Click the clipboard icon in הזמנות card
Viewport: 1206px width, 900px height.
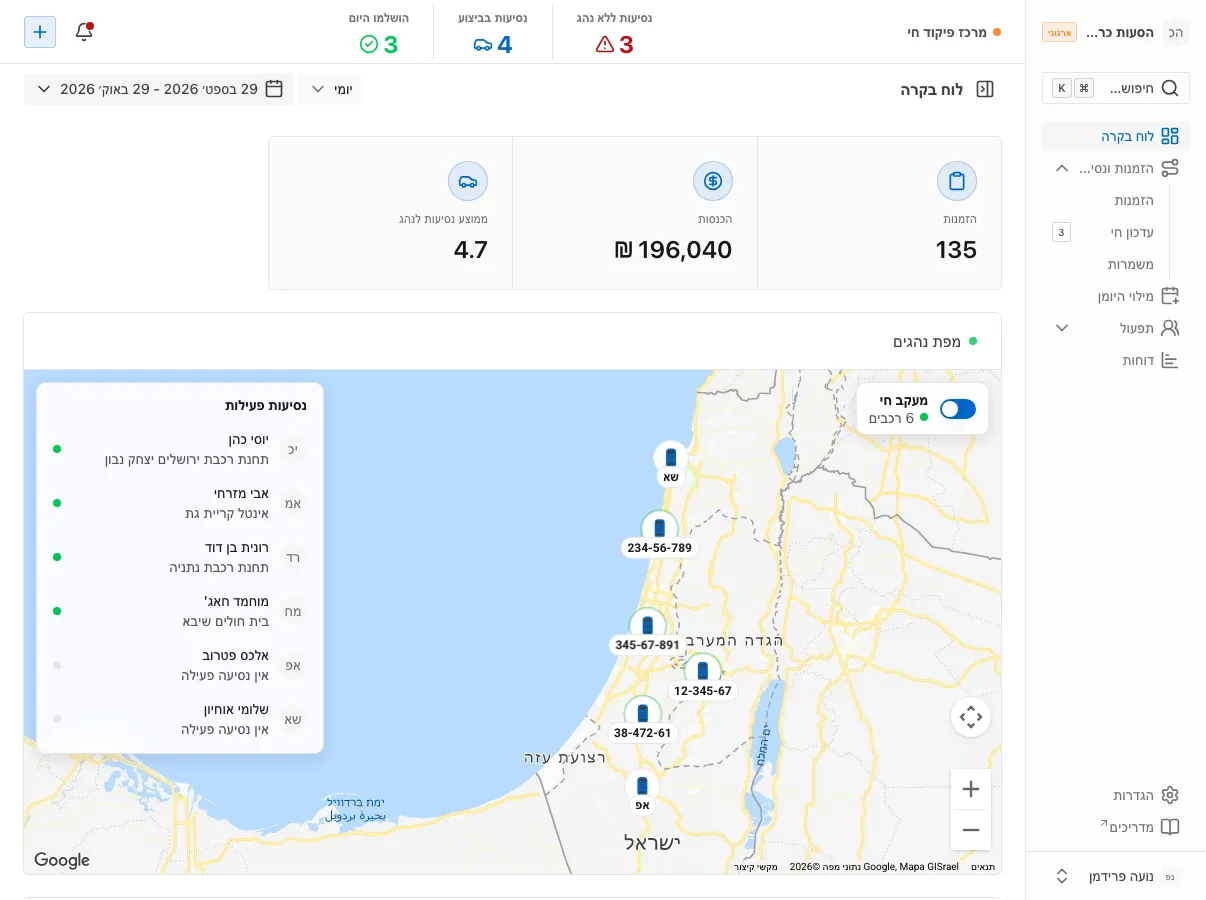tap(957, 181)
